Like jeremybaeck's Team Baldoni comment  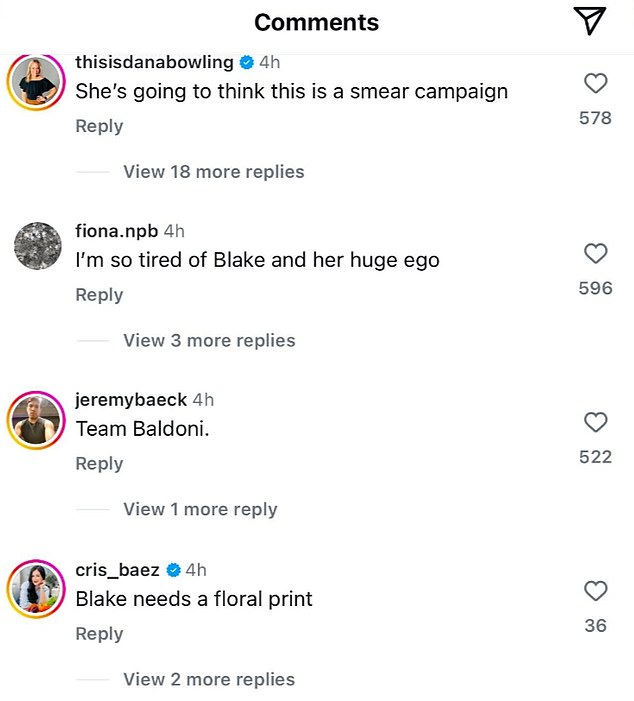pyautogui.click(x=596, y=422)
